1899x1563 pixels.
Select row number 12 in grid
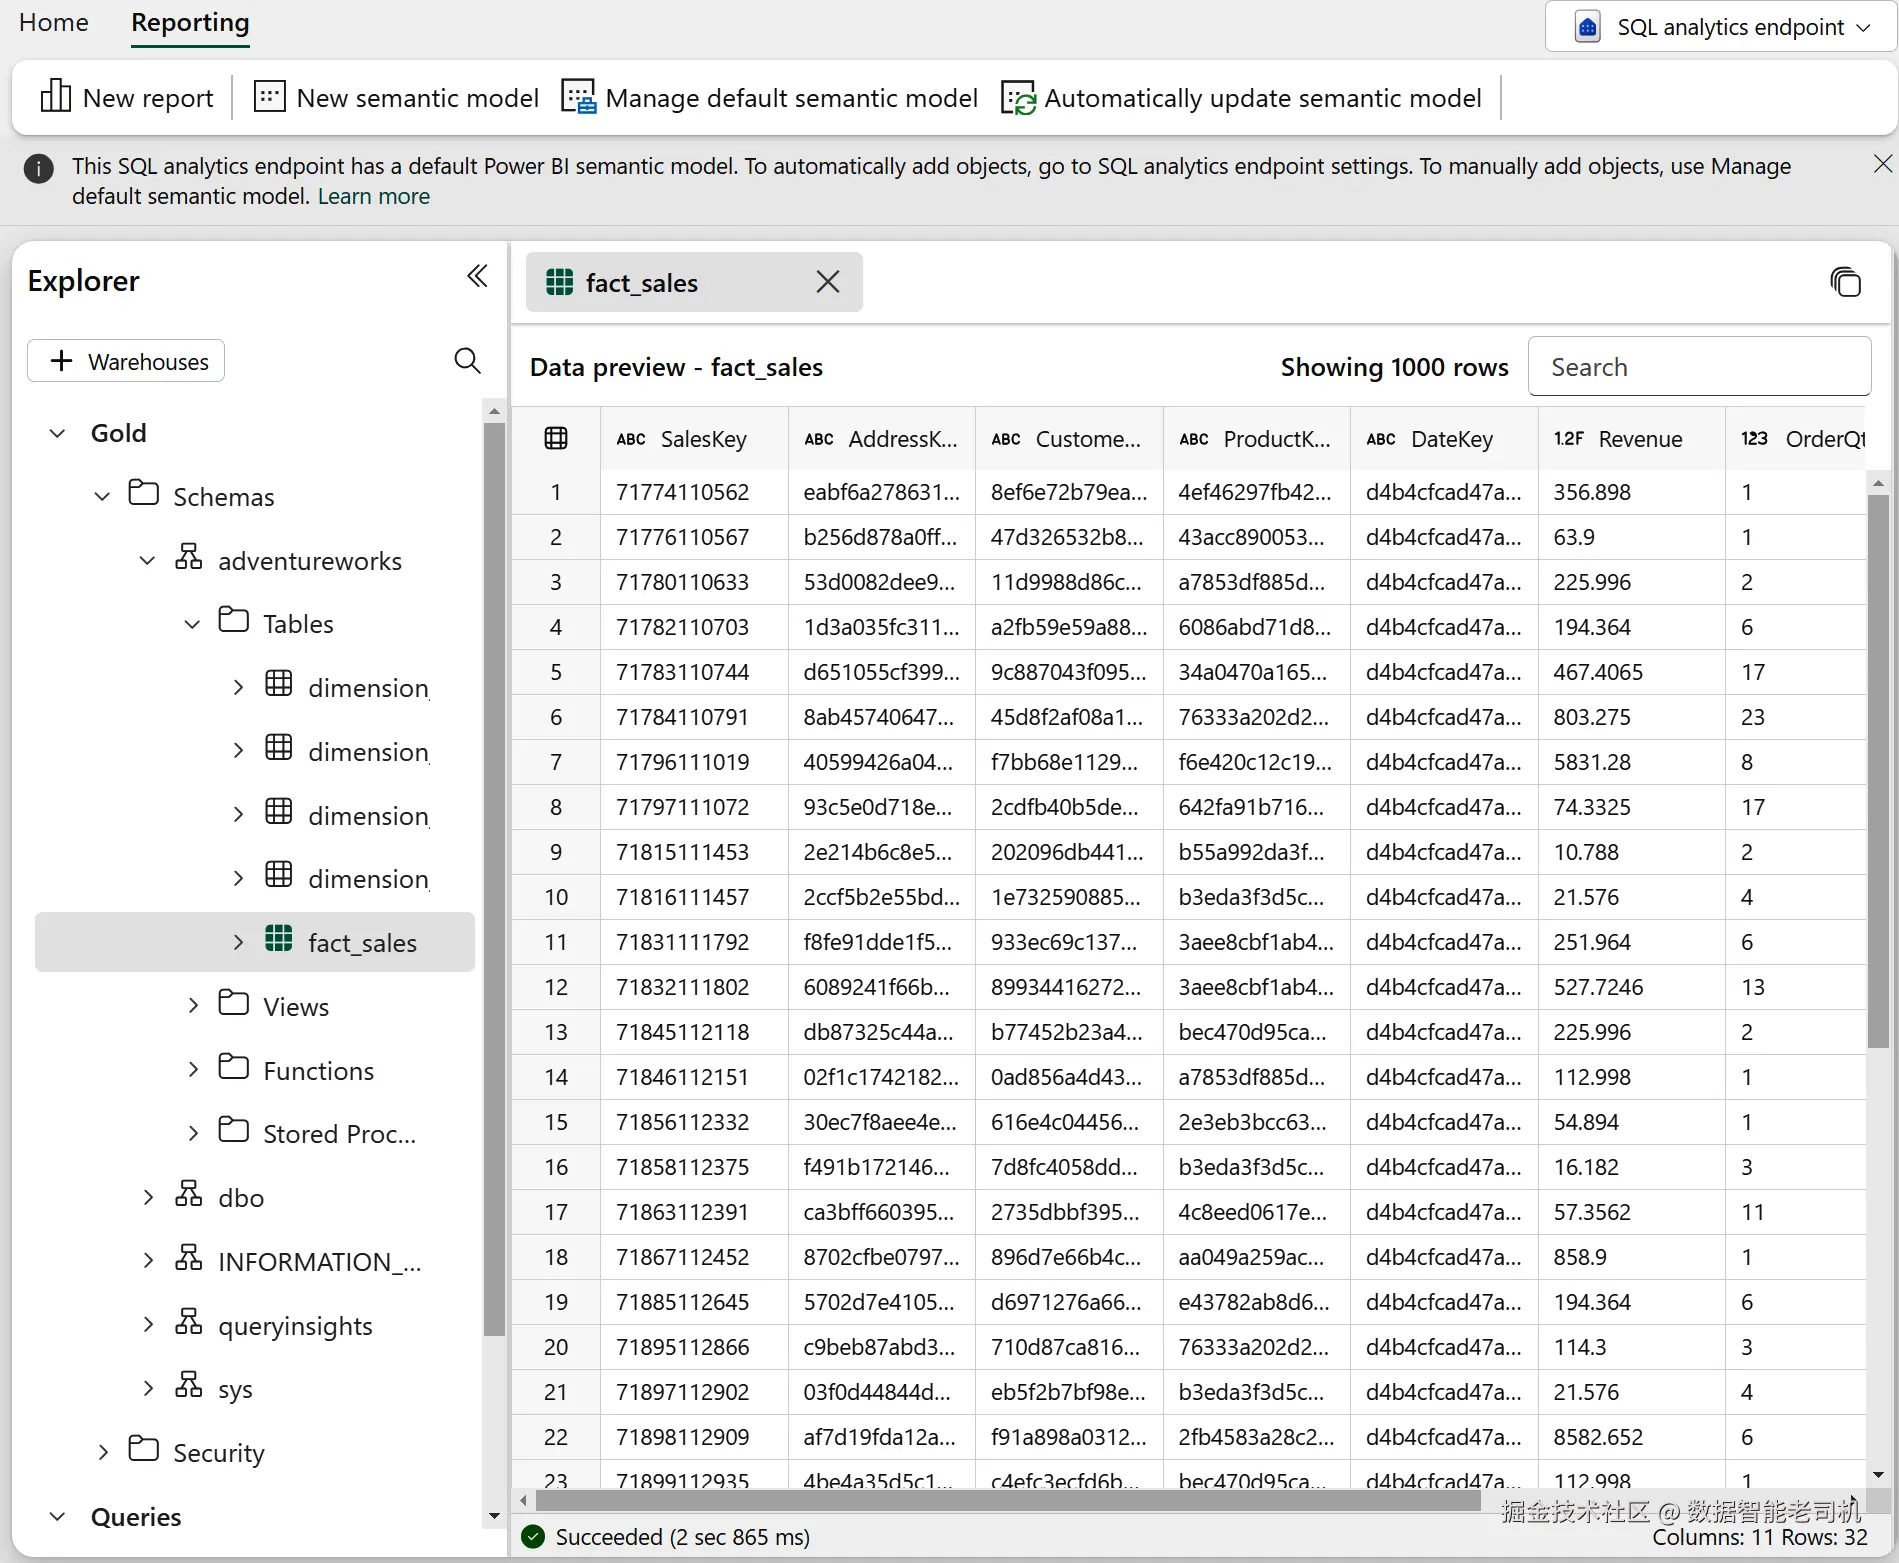(x=556, y=987)
